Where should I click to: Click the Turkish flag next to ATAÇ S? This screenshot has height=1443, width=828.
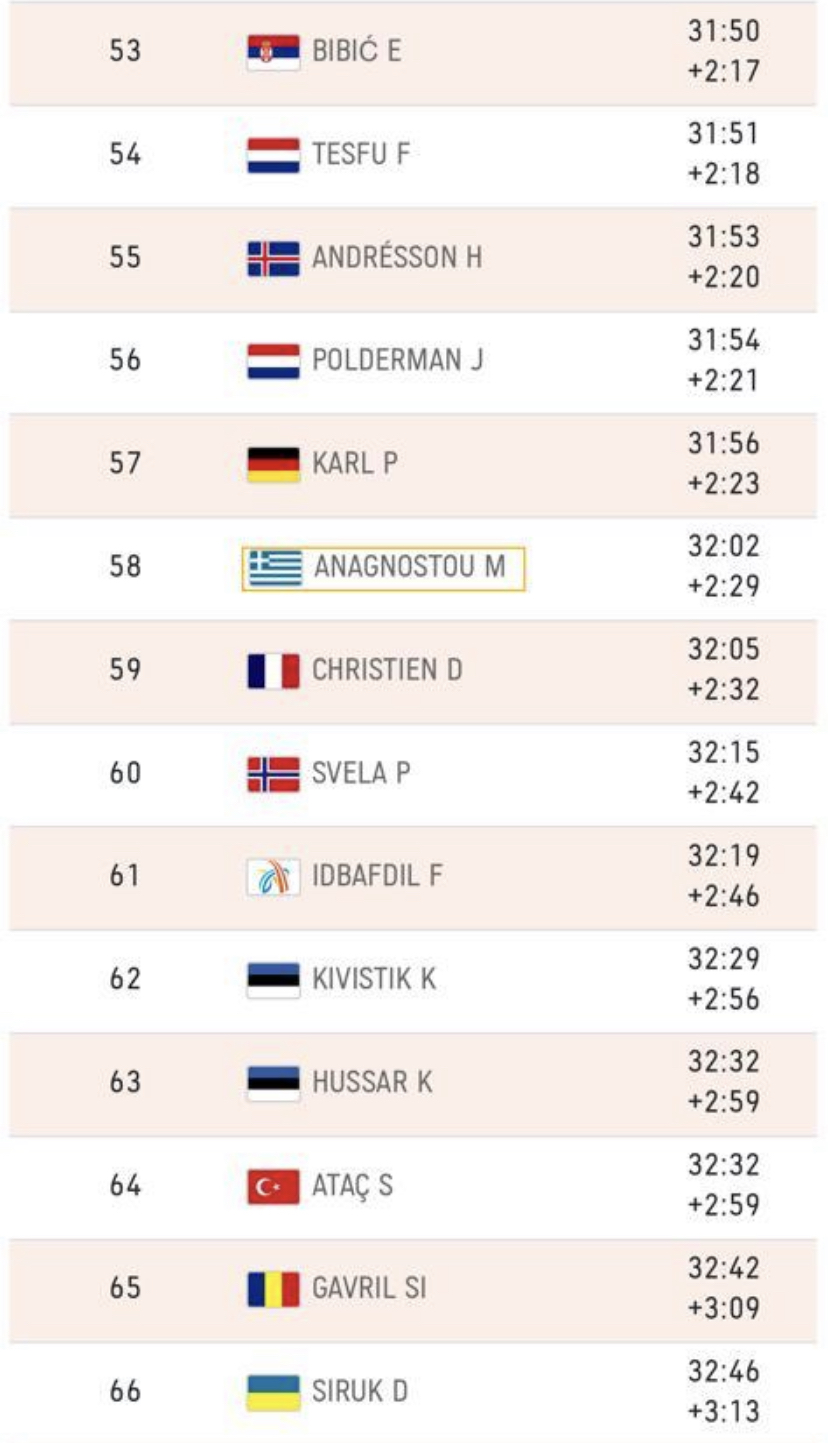tap(273, 1186)
